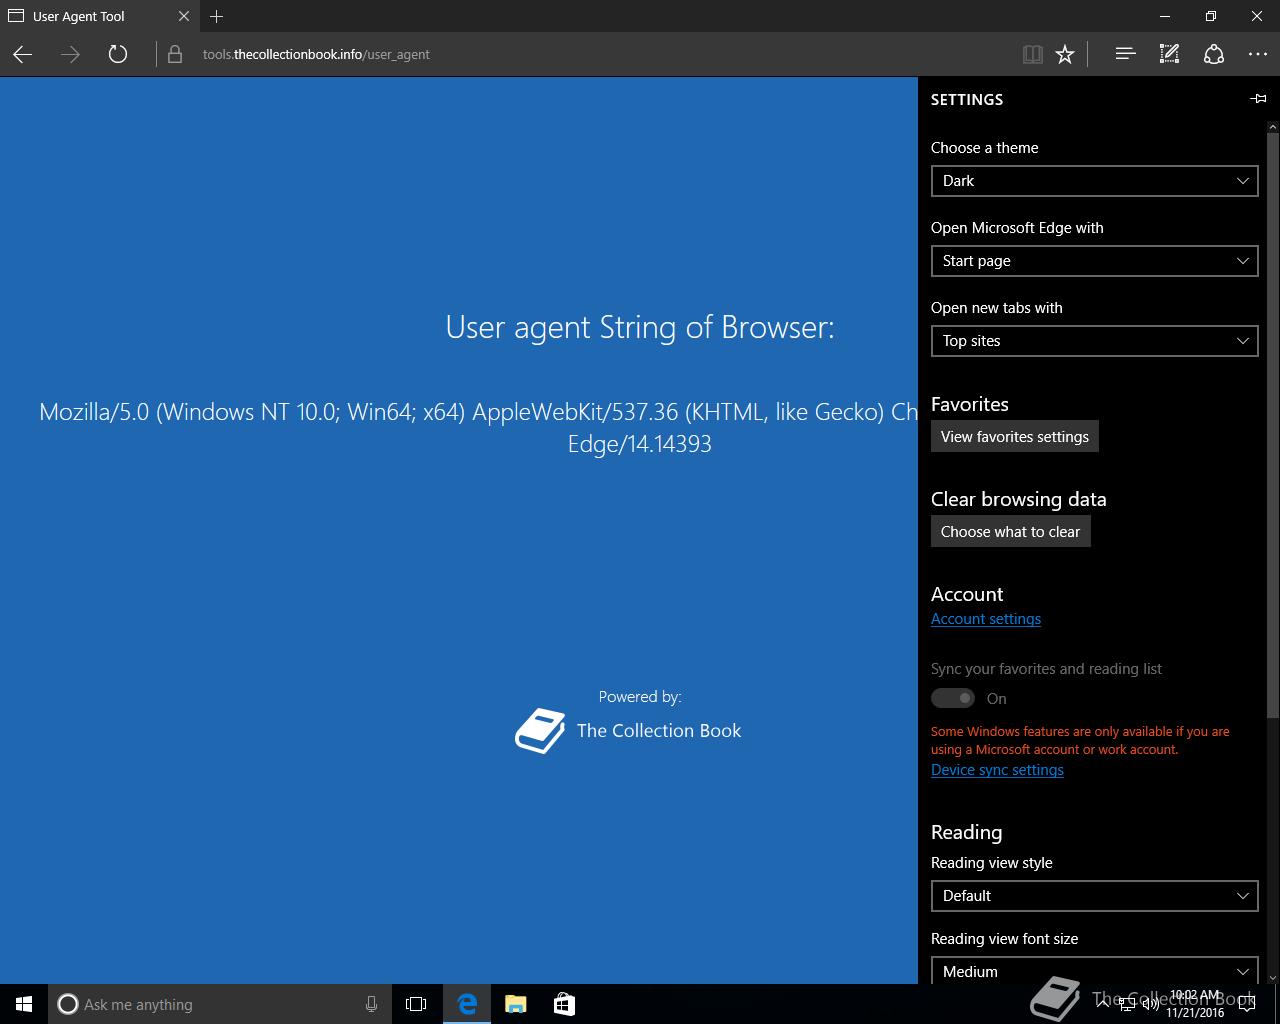Viewport: 1280px width, 1024px height.
Task: Click the Cortana microphone icon
Action: tap(371, 1004)
